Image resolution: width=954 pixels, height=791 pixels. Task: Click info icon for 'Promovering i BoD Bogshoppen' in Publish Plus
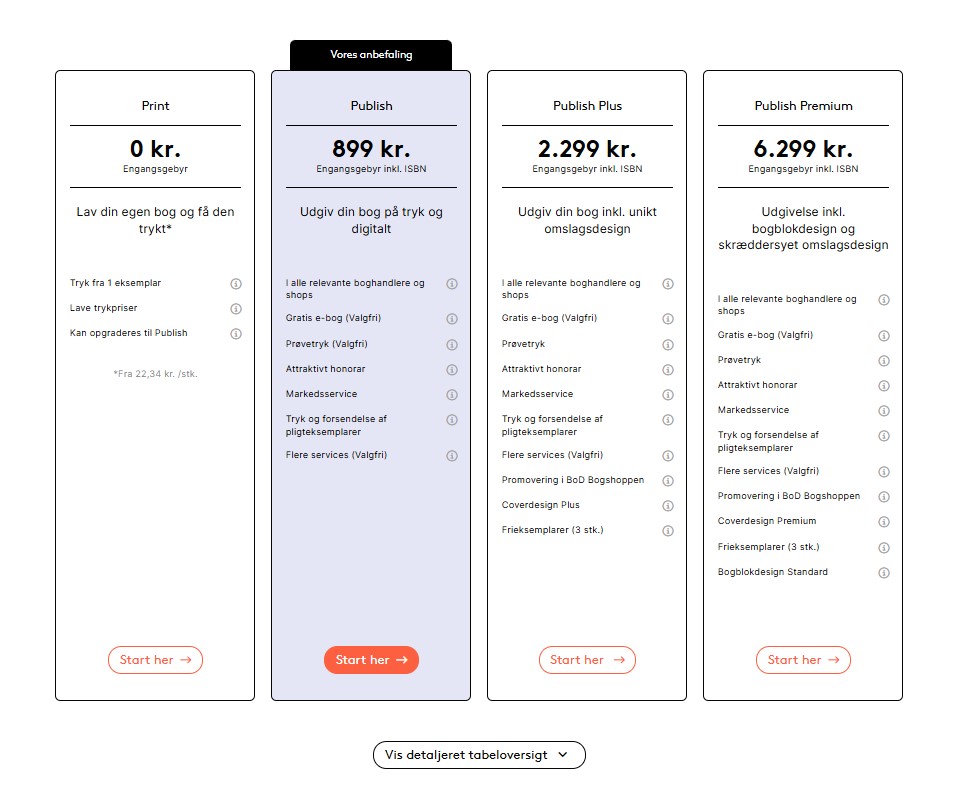pos(668,481)
